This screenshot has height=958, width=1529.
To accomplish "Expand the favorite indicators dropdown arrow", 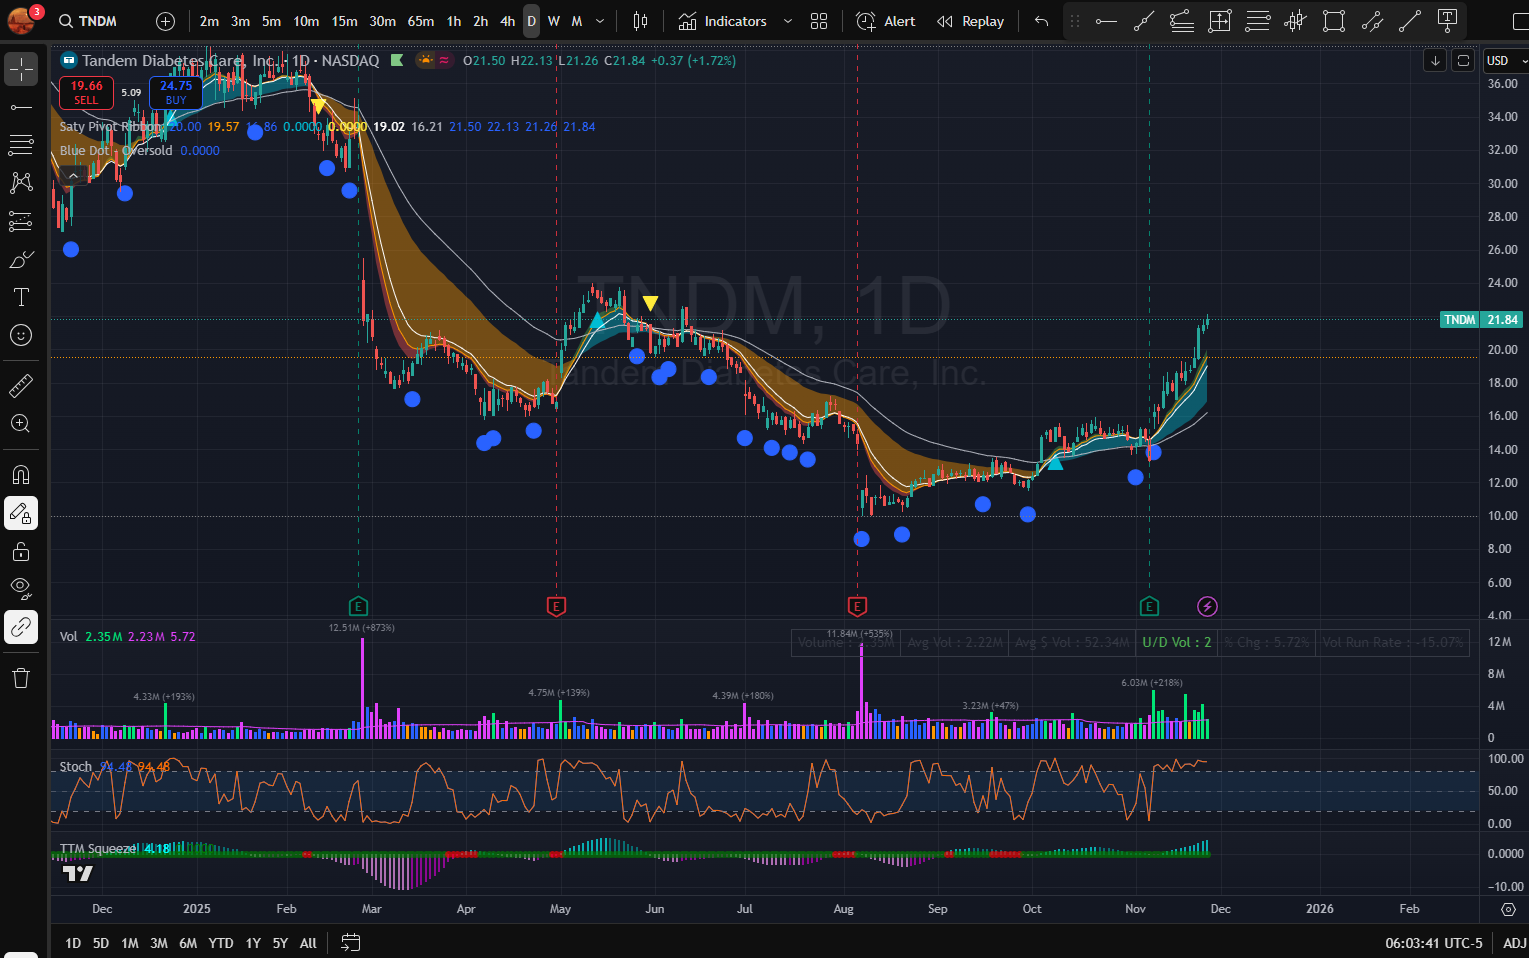I will 788,21.
